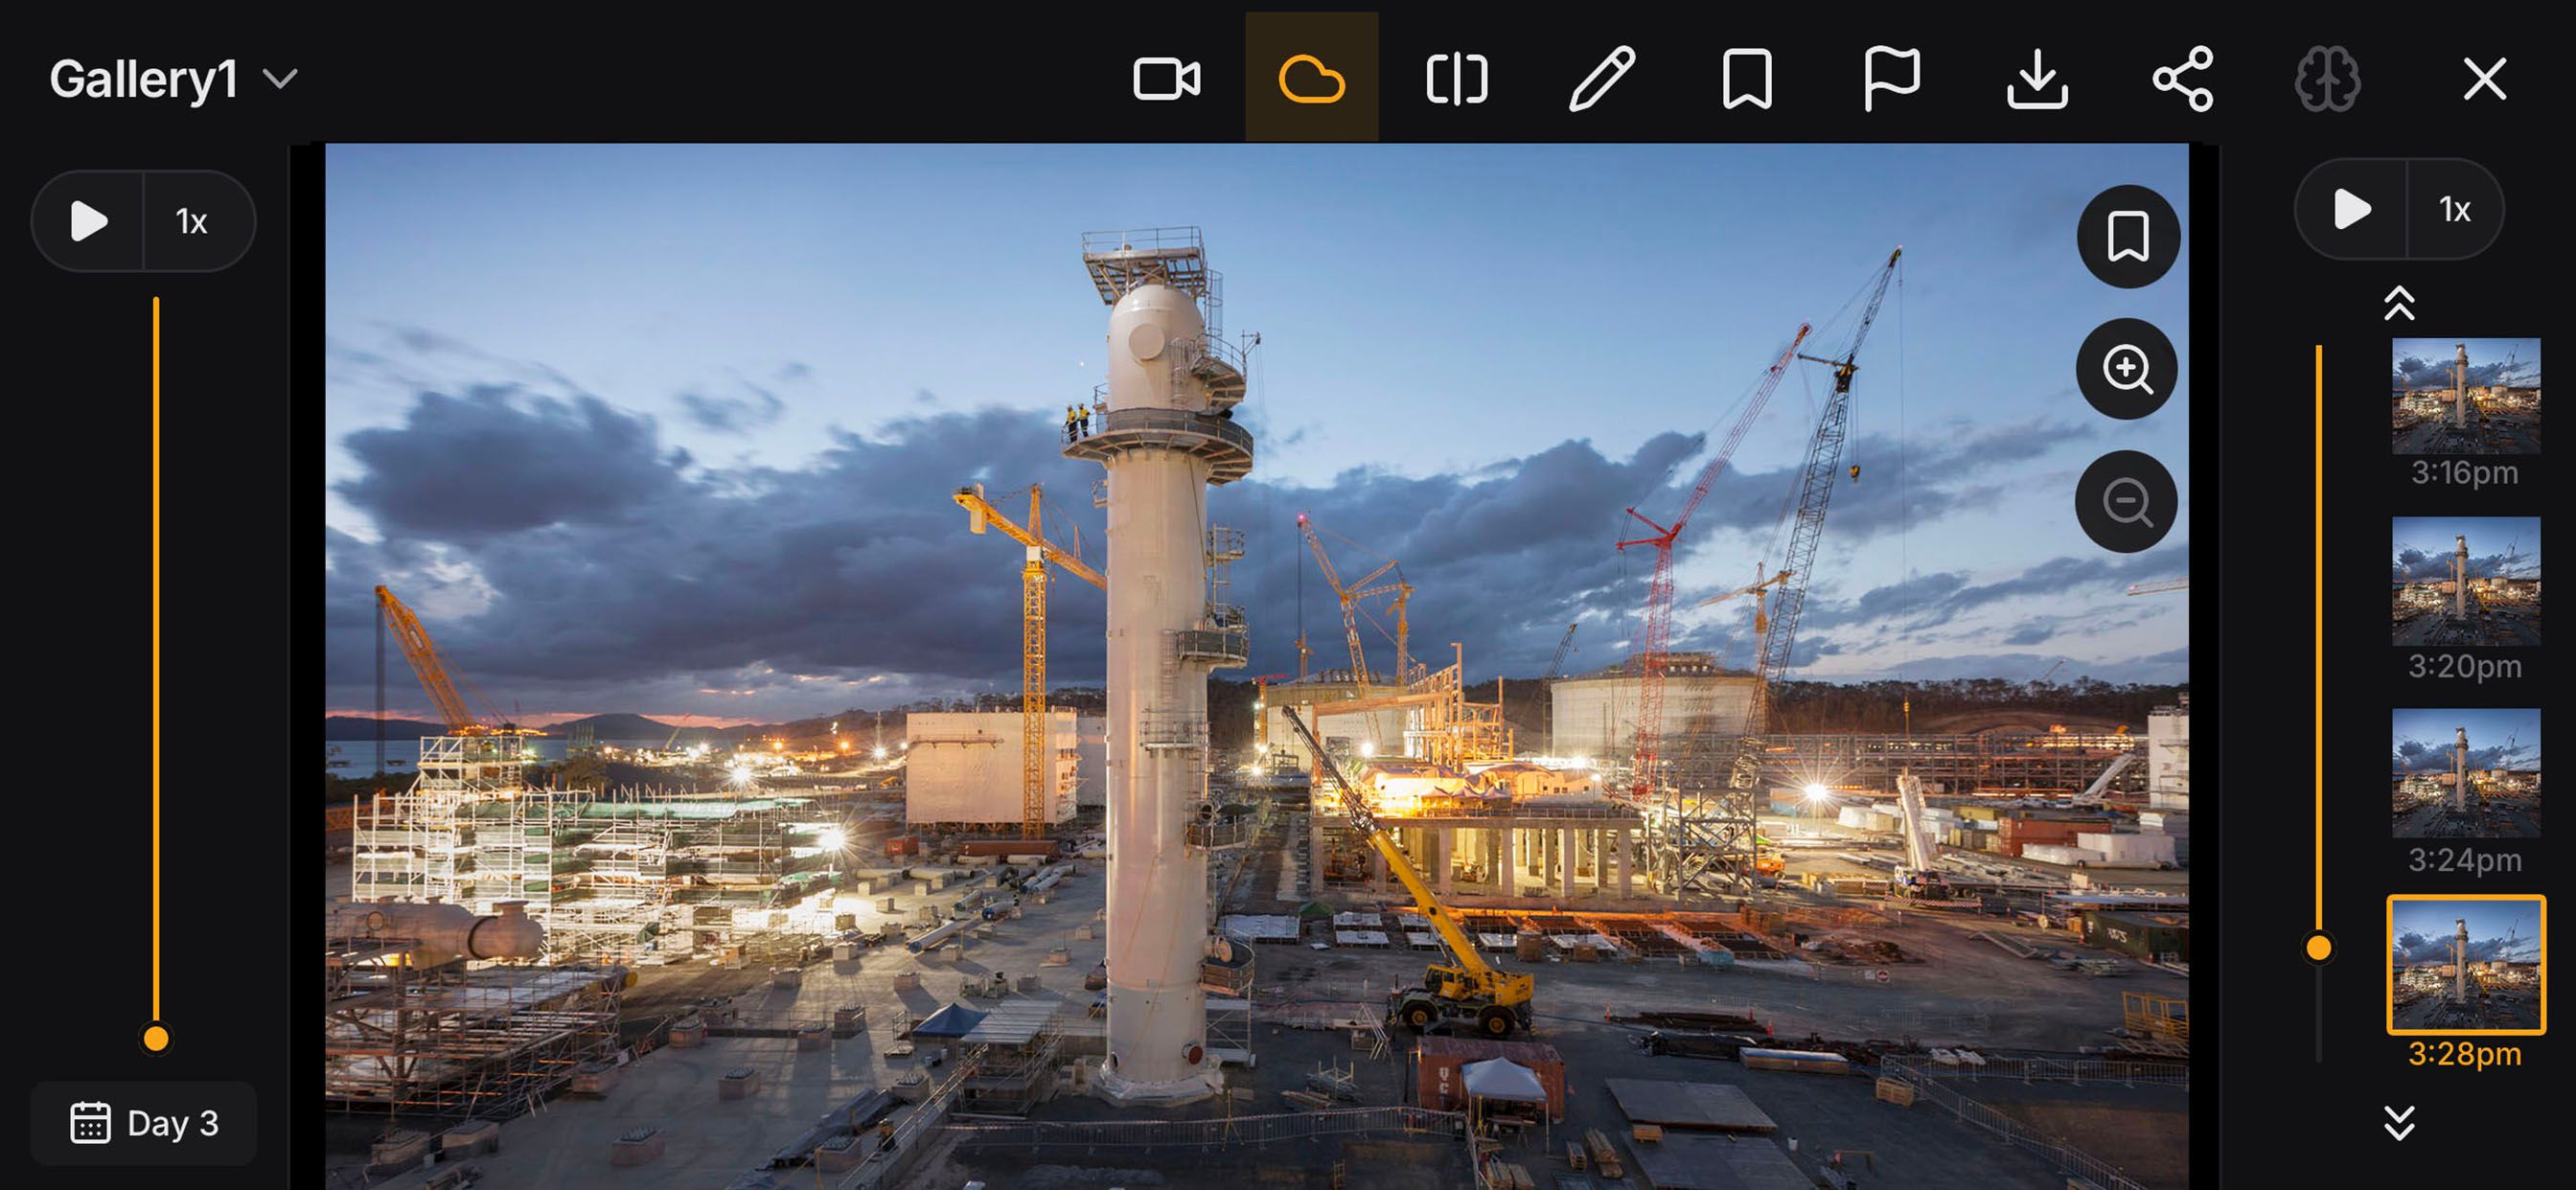Close the gallery viewer
This screenshot has height=1190, width=2576.
(2484, 79)
